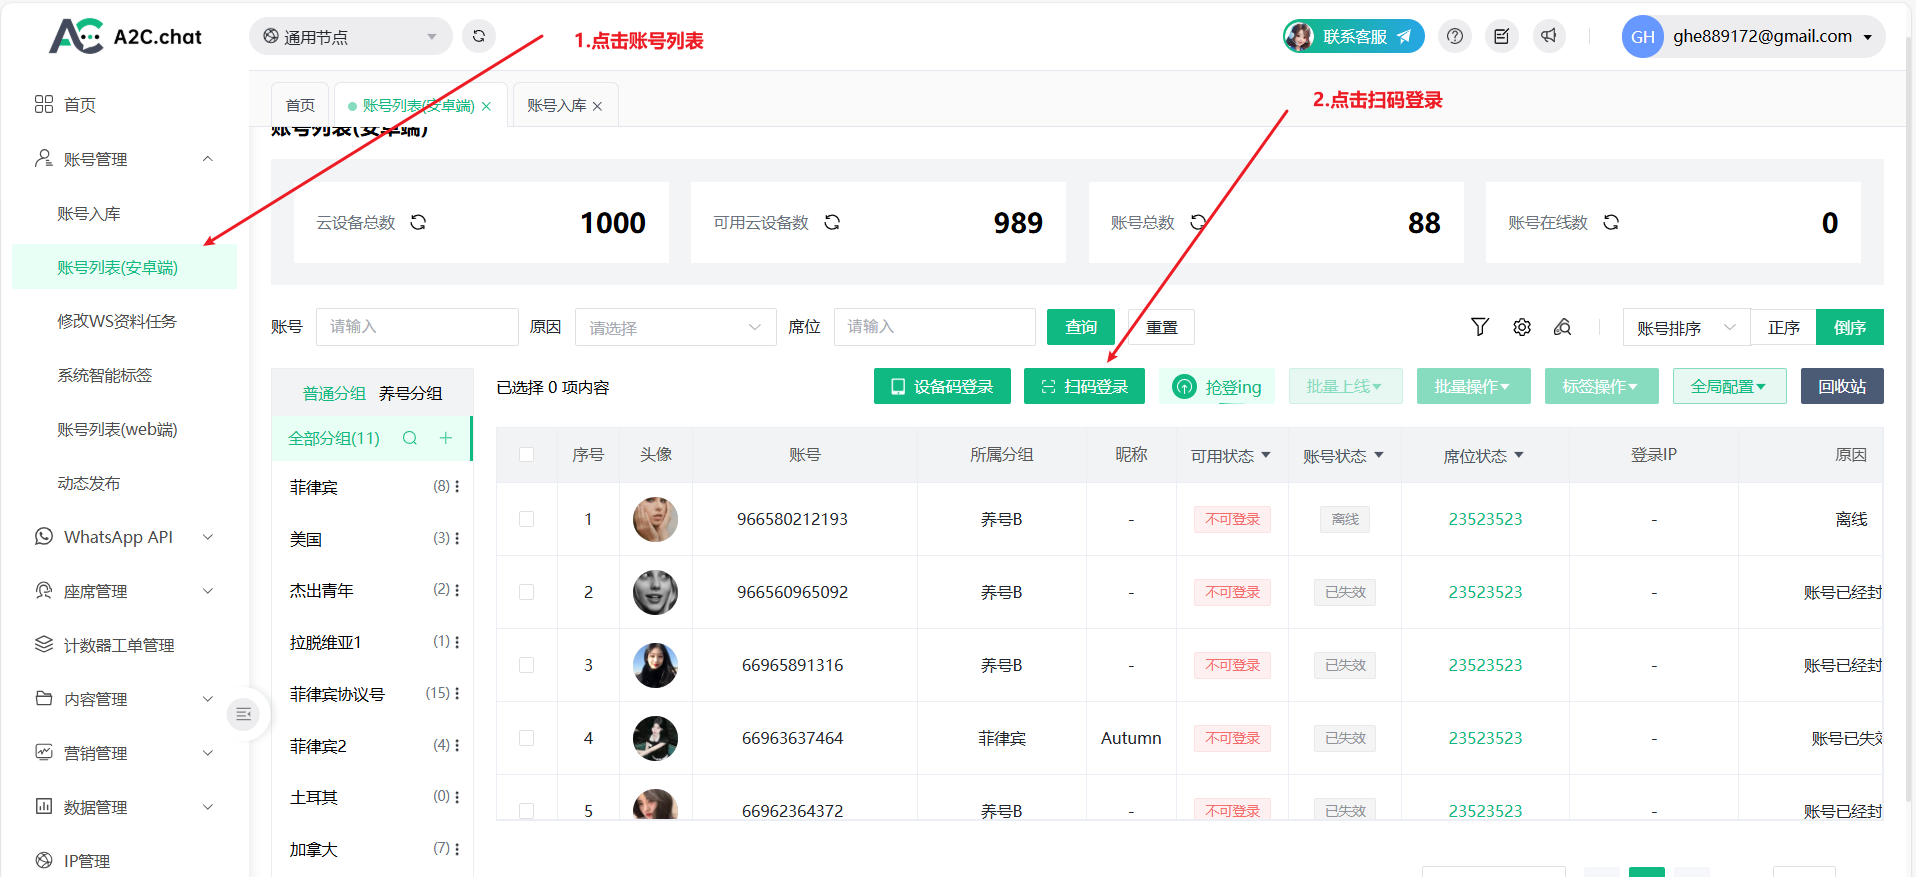Toggle the select-all header checkbox
This screenshot has width=1916, height=877.
(527, 455)
